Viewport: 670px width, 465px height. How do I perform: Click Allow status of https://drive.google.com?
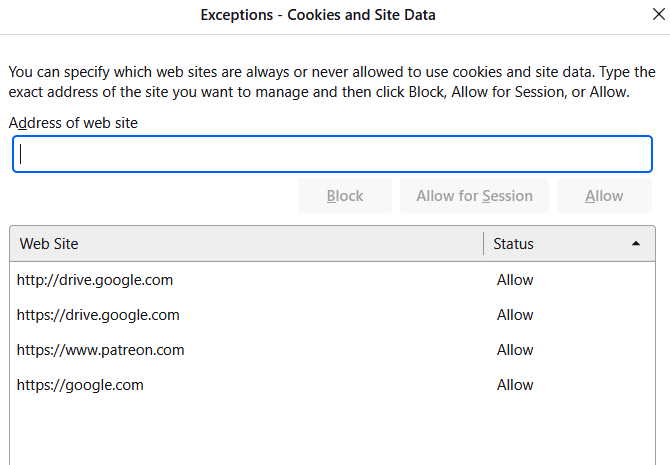(515, 315)
